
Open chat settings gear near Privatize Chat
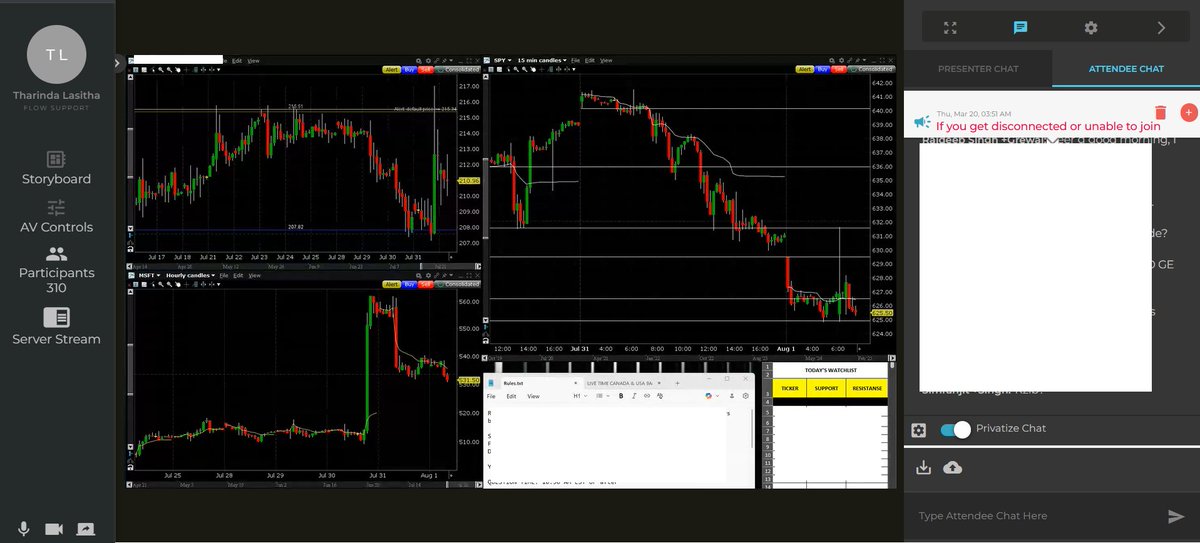click(919, 430)
